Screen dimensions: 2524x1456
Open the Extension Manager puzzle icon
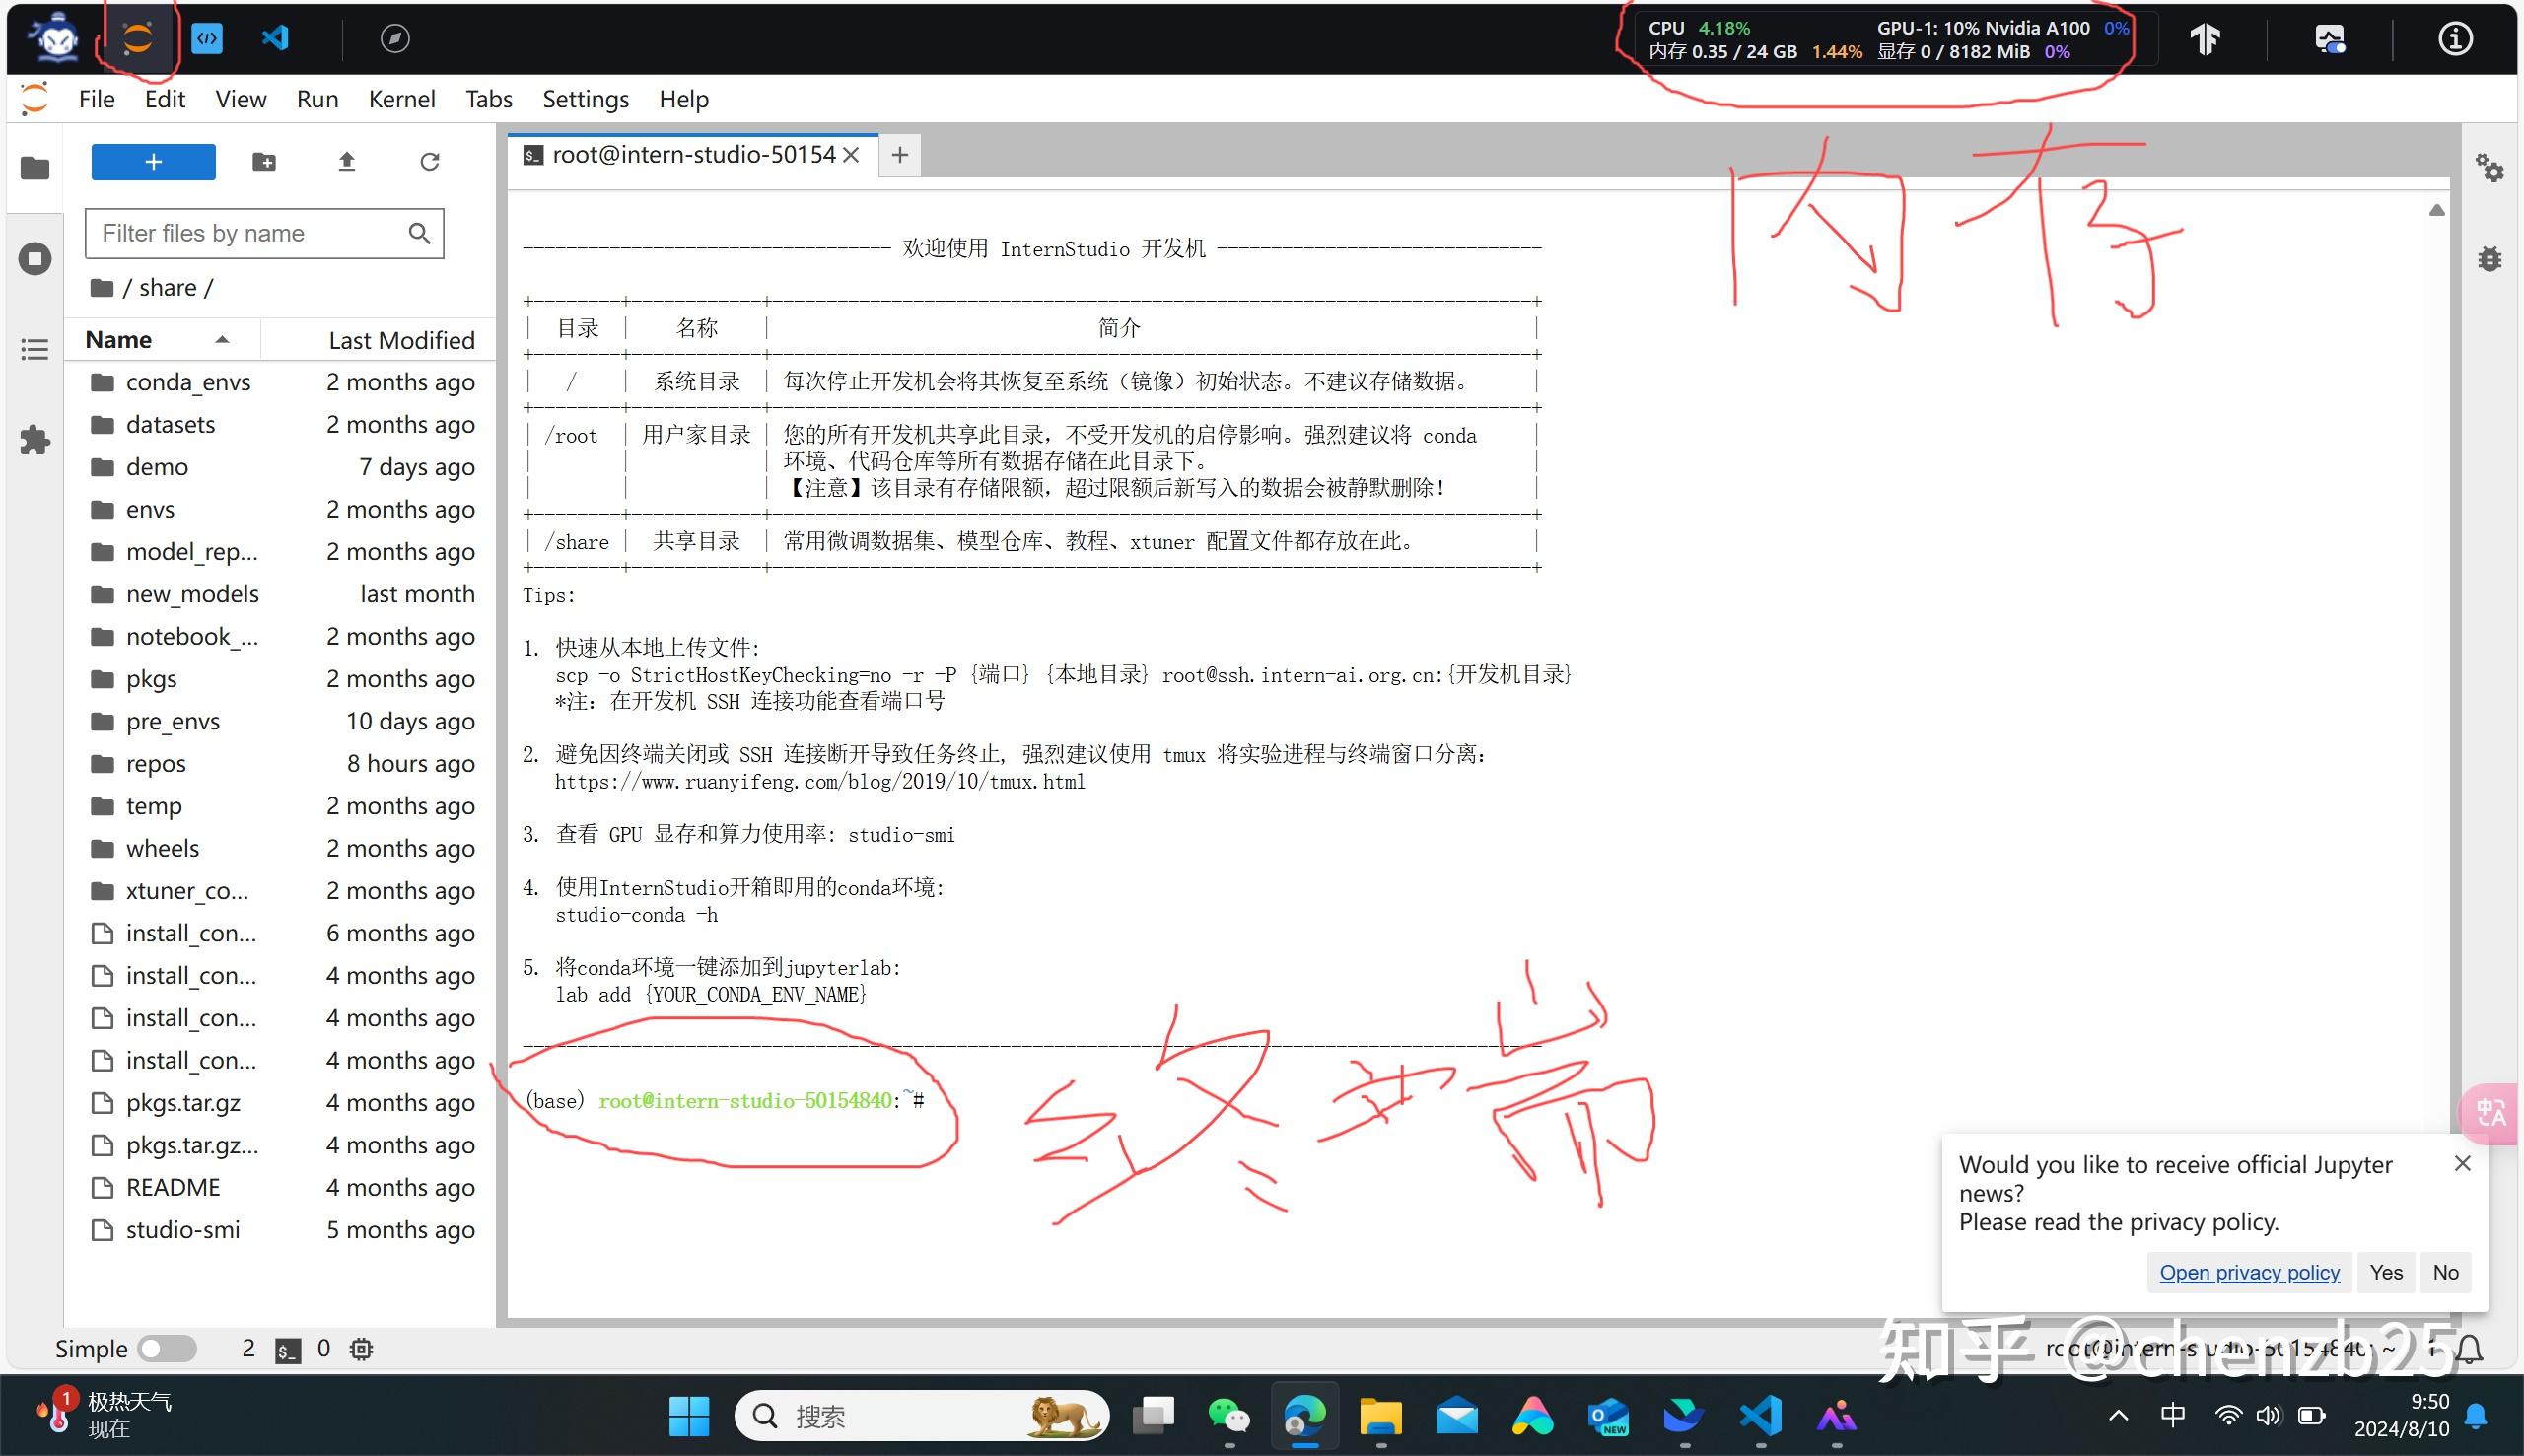[x=35, y=440]
